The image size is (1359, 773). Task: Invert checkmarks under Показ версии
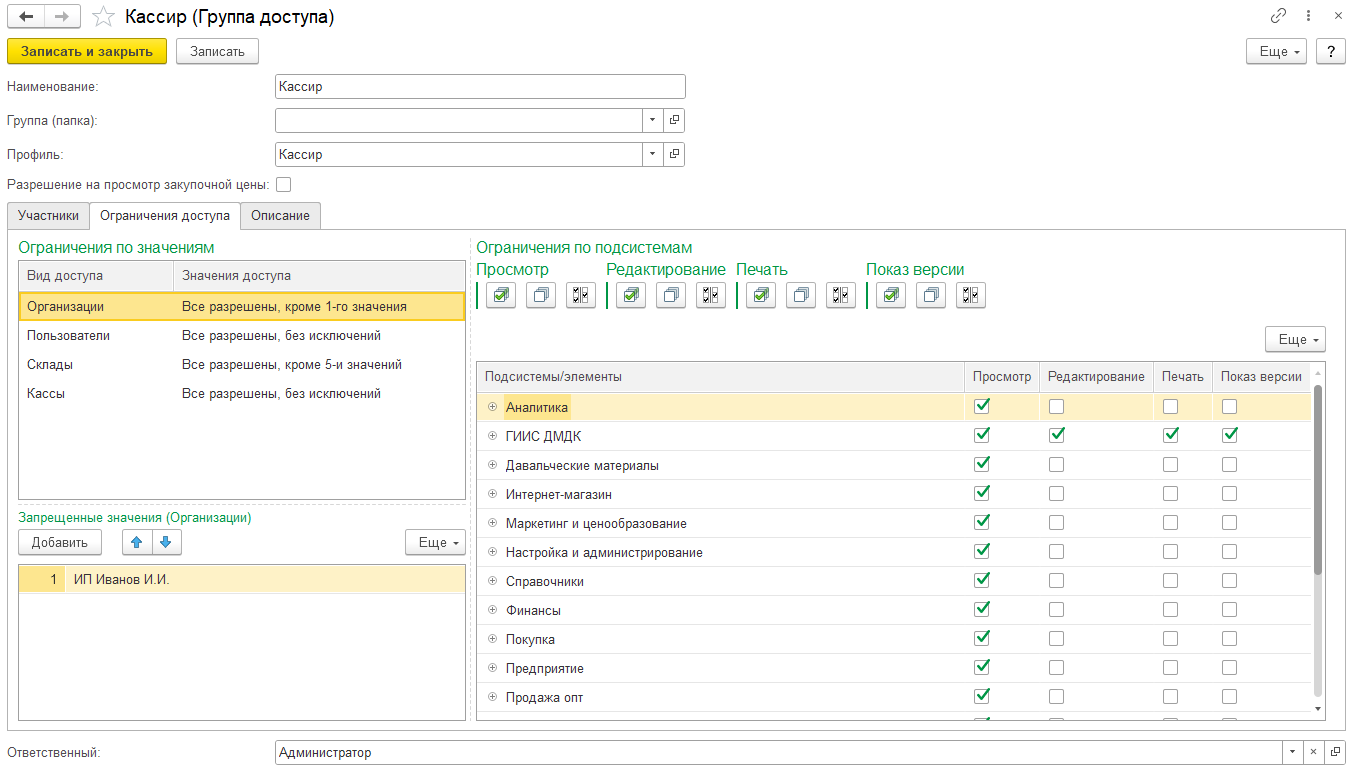tap(971, 295)
